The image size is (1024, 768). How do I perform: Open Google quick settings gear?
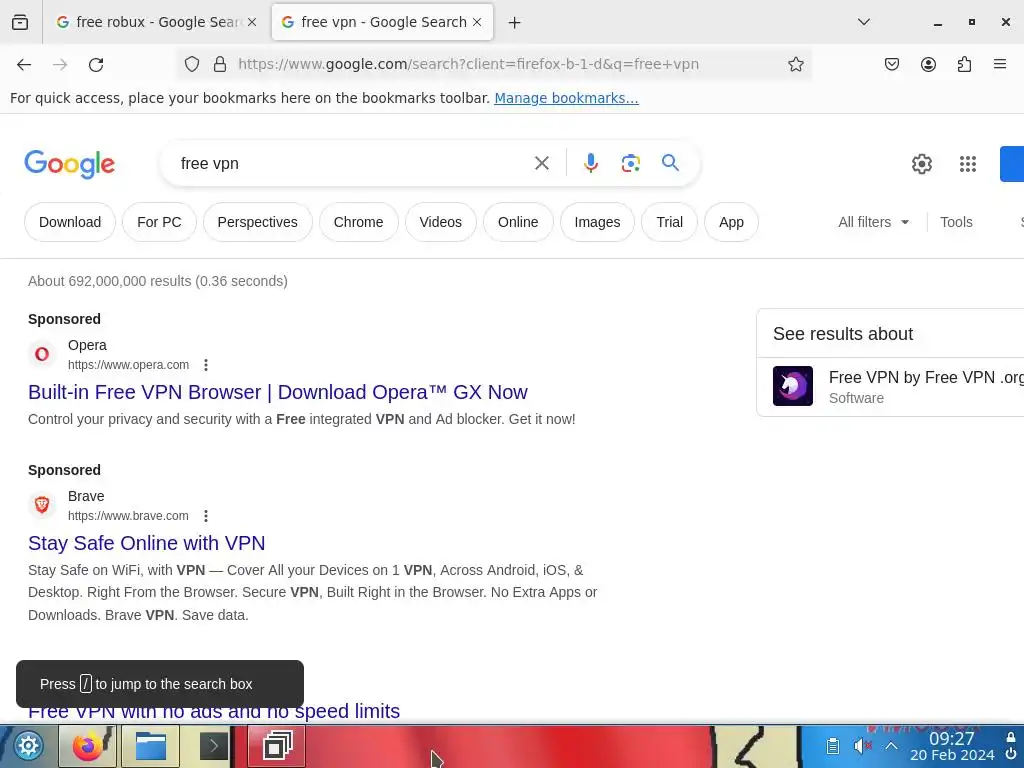[x=921, y=164]
